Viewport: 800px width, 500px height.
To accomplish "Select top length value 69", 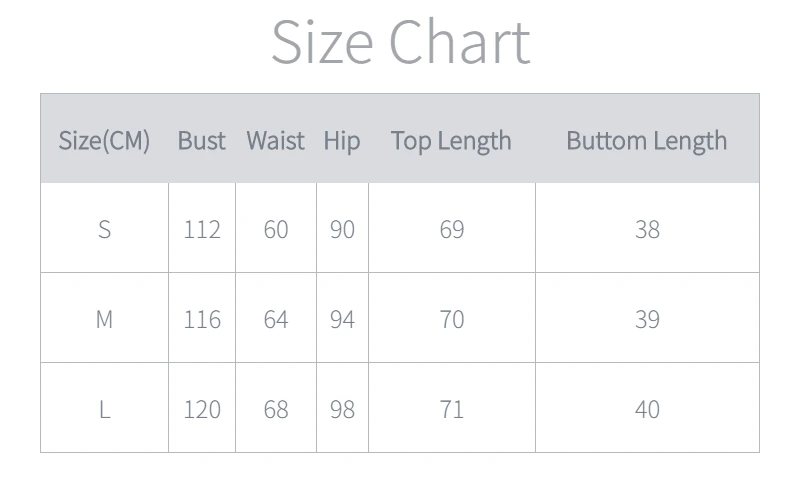I will pos(451,230).
